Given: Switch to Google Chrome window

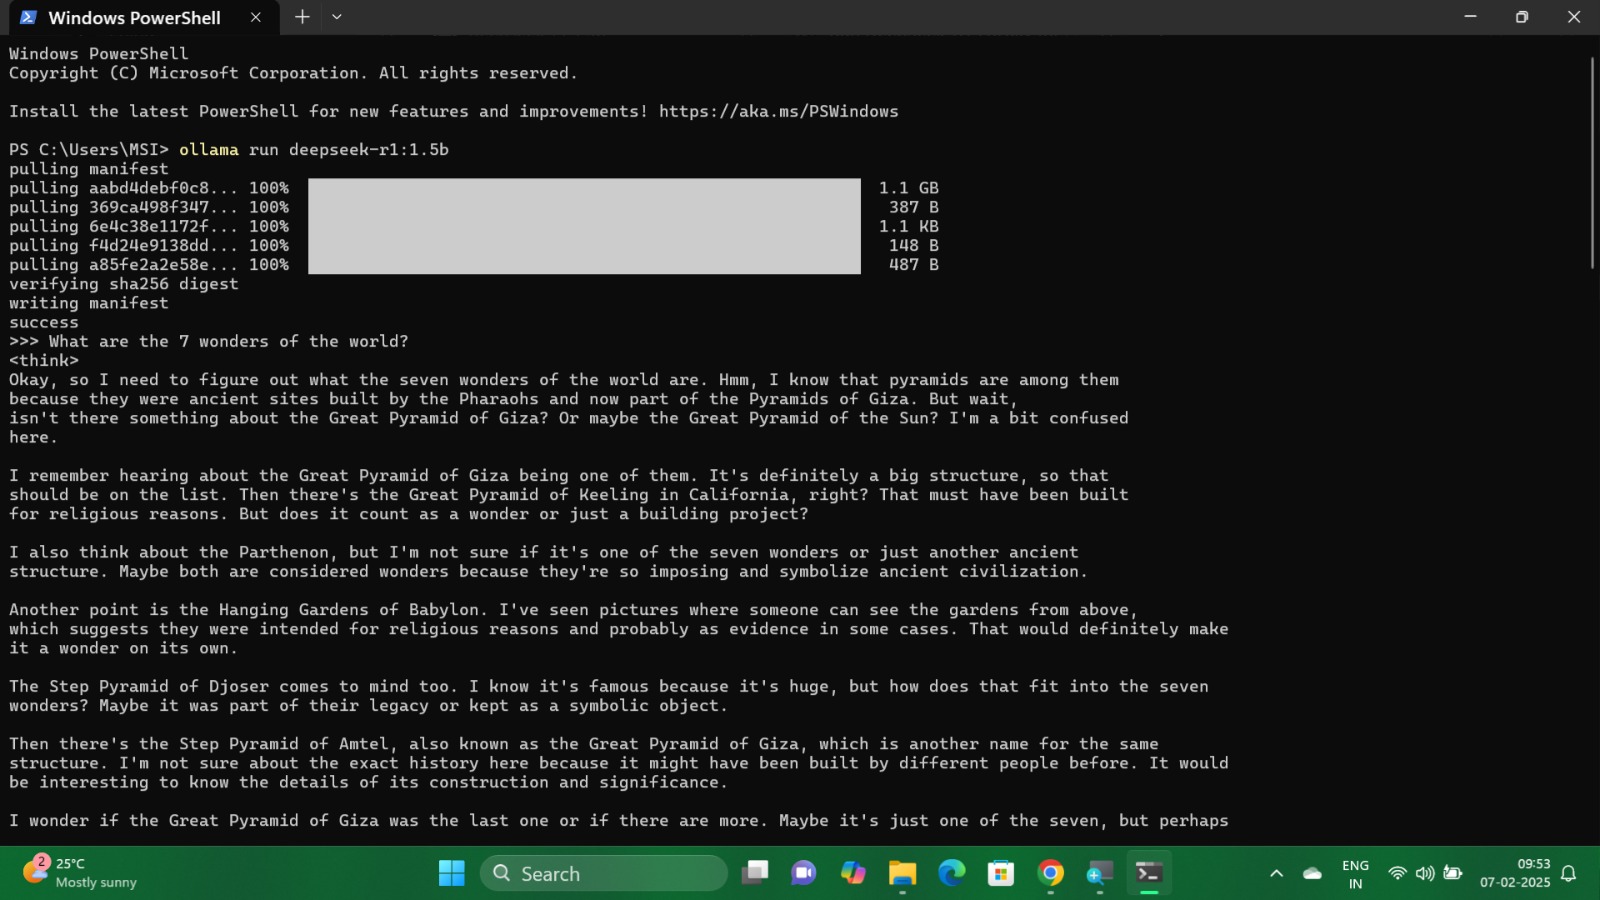Looking at the screenshot, I should coord(1050,873).
